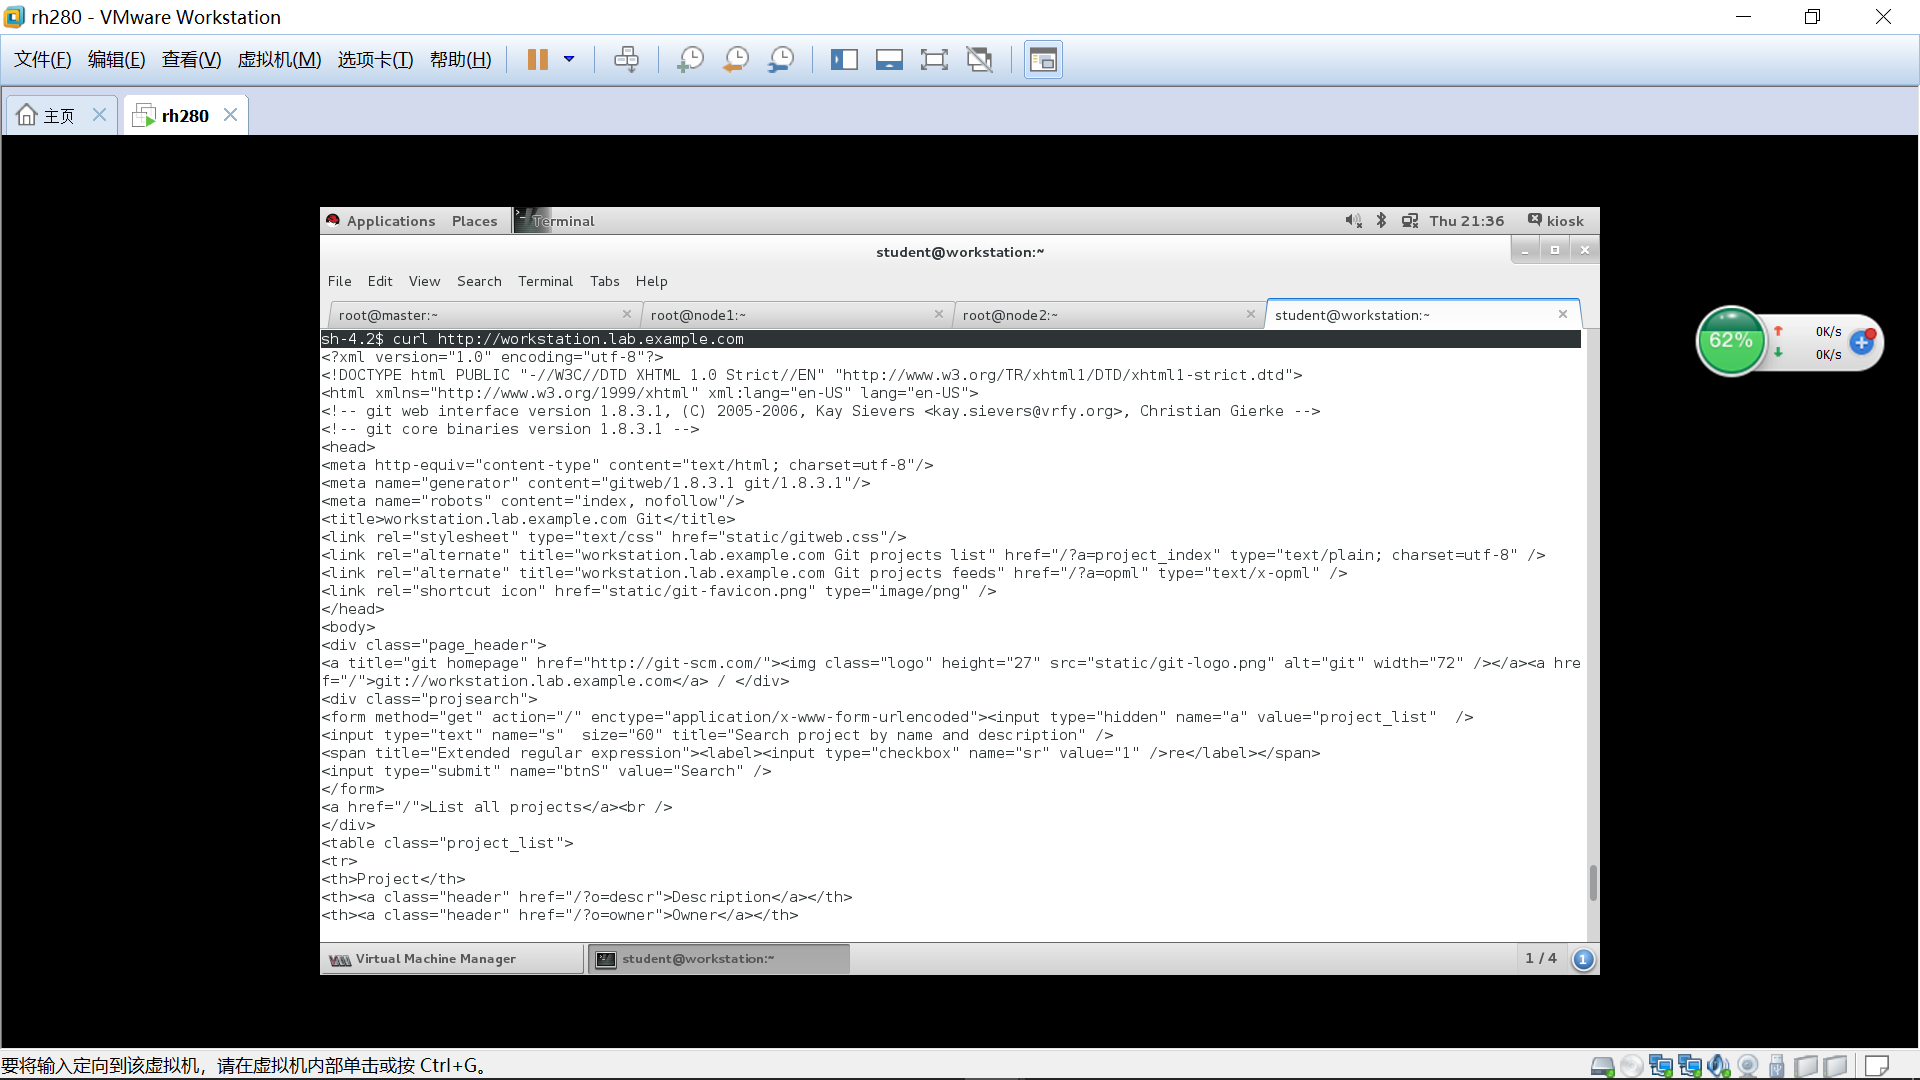Open the GNOME Applications menu
The image size is (1920, 1080).
point(390,221)
